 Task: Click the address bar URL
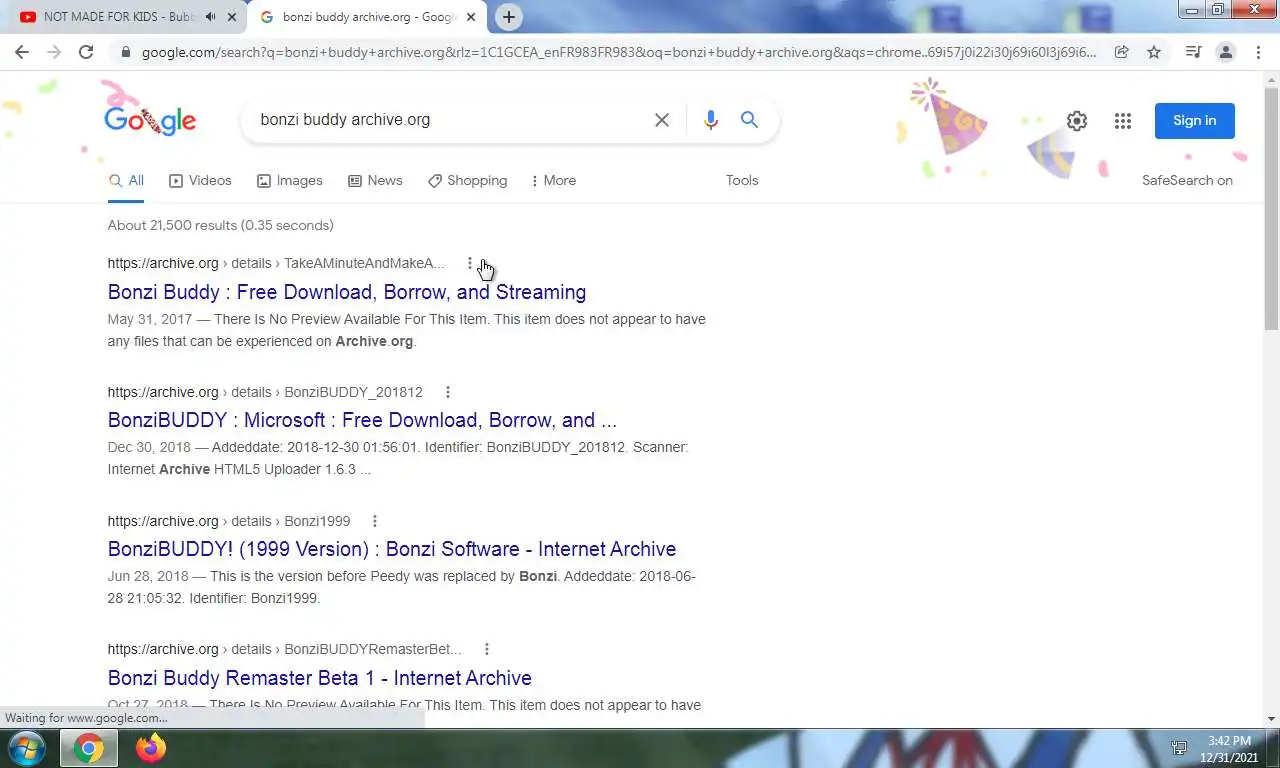[618, 52]
